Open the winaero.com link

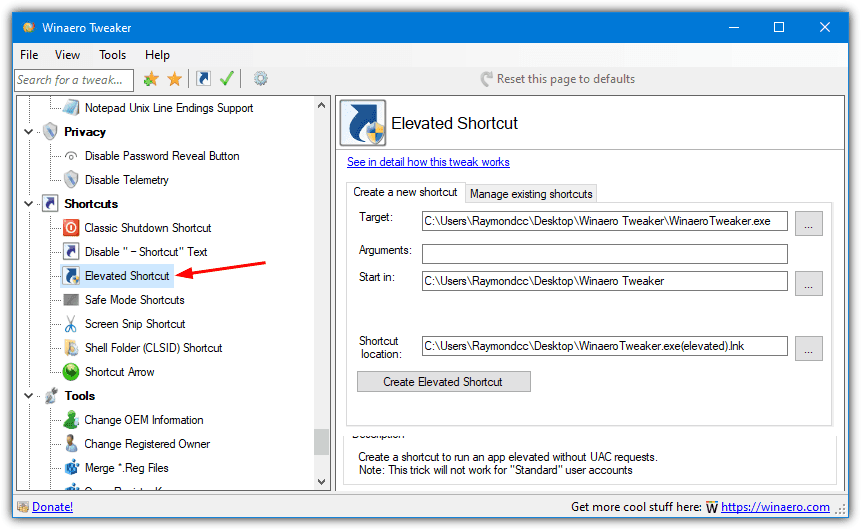(775, 507)
